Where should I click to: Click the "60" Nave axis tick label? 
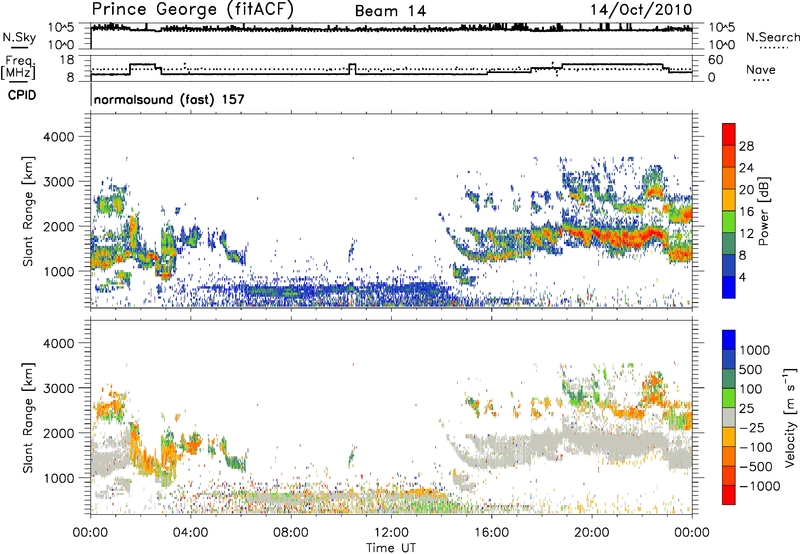click(716, 60)
